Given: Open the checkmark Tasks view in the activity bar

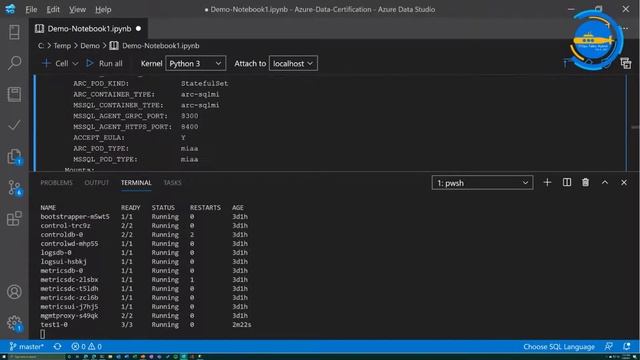Looking at the screenshot, I should [x=14, y=125].
